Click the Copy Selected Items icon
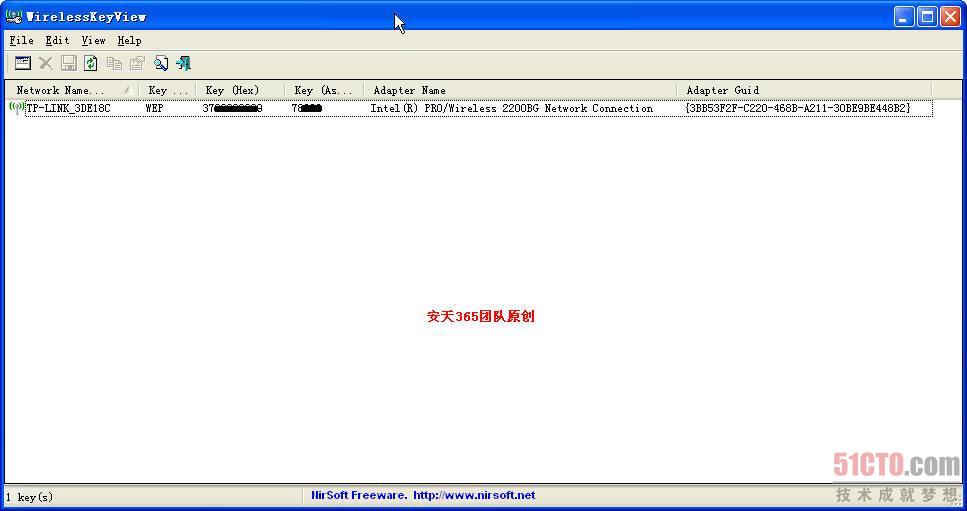Screen dimensions: 967x511 coord(114,63)
